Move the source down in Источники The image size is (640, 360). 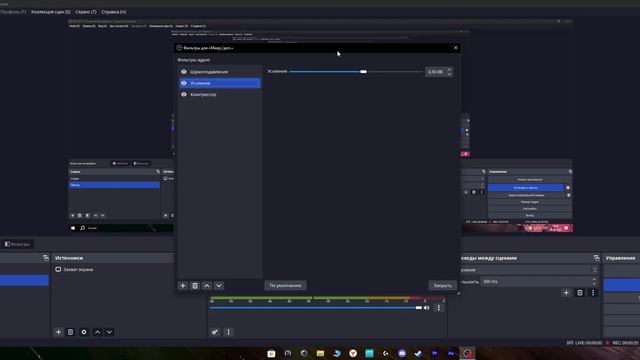pos(109,332)
